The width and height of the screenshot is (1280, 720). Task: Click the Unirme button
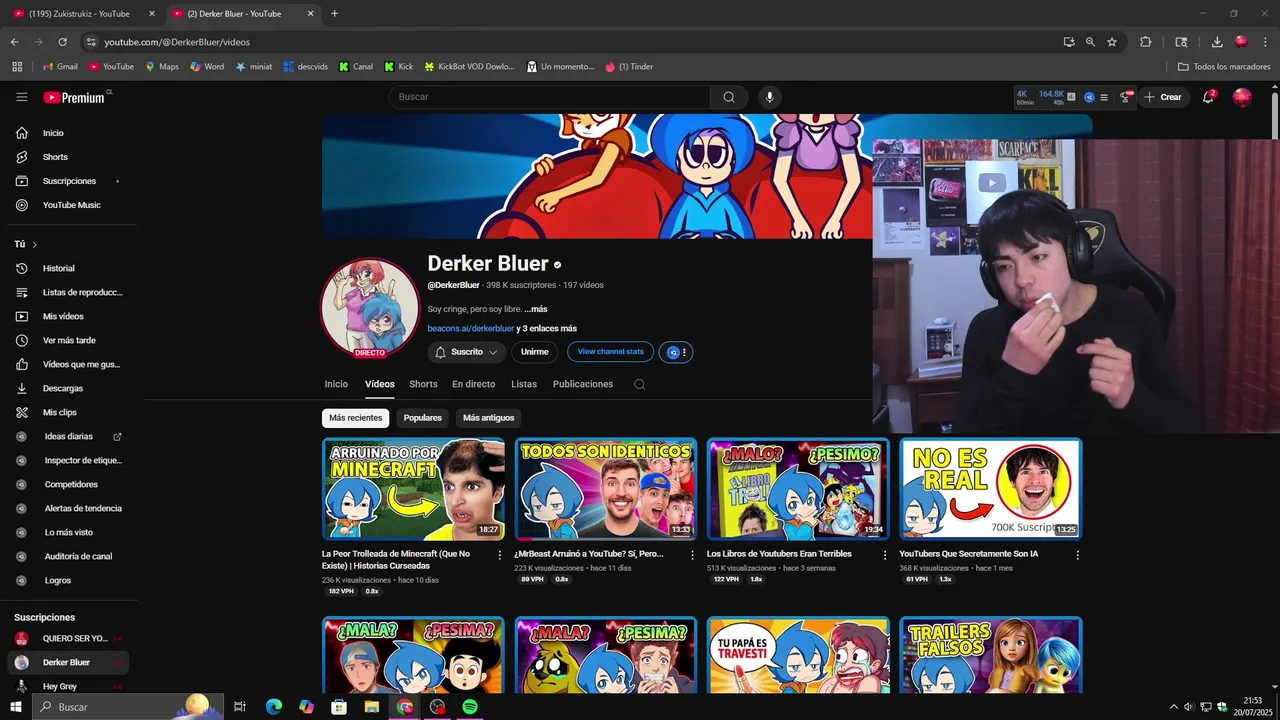point(535,352)
